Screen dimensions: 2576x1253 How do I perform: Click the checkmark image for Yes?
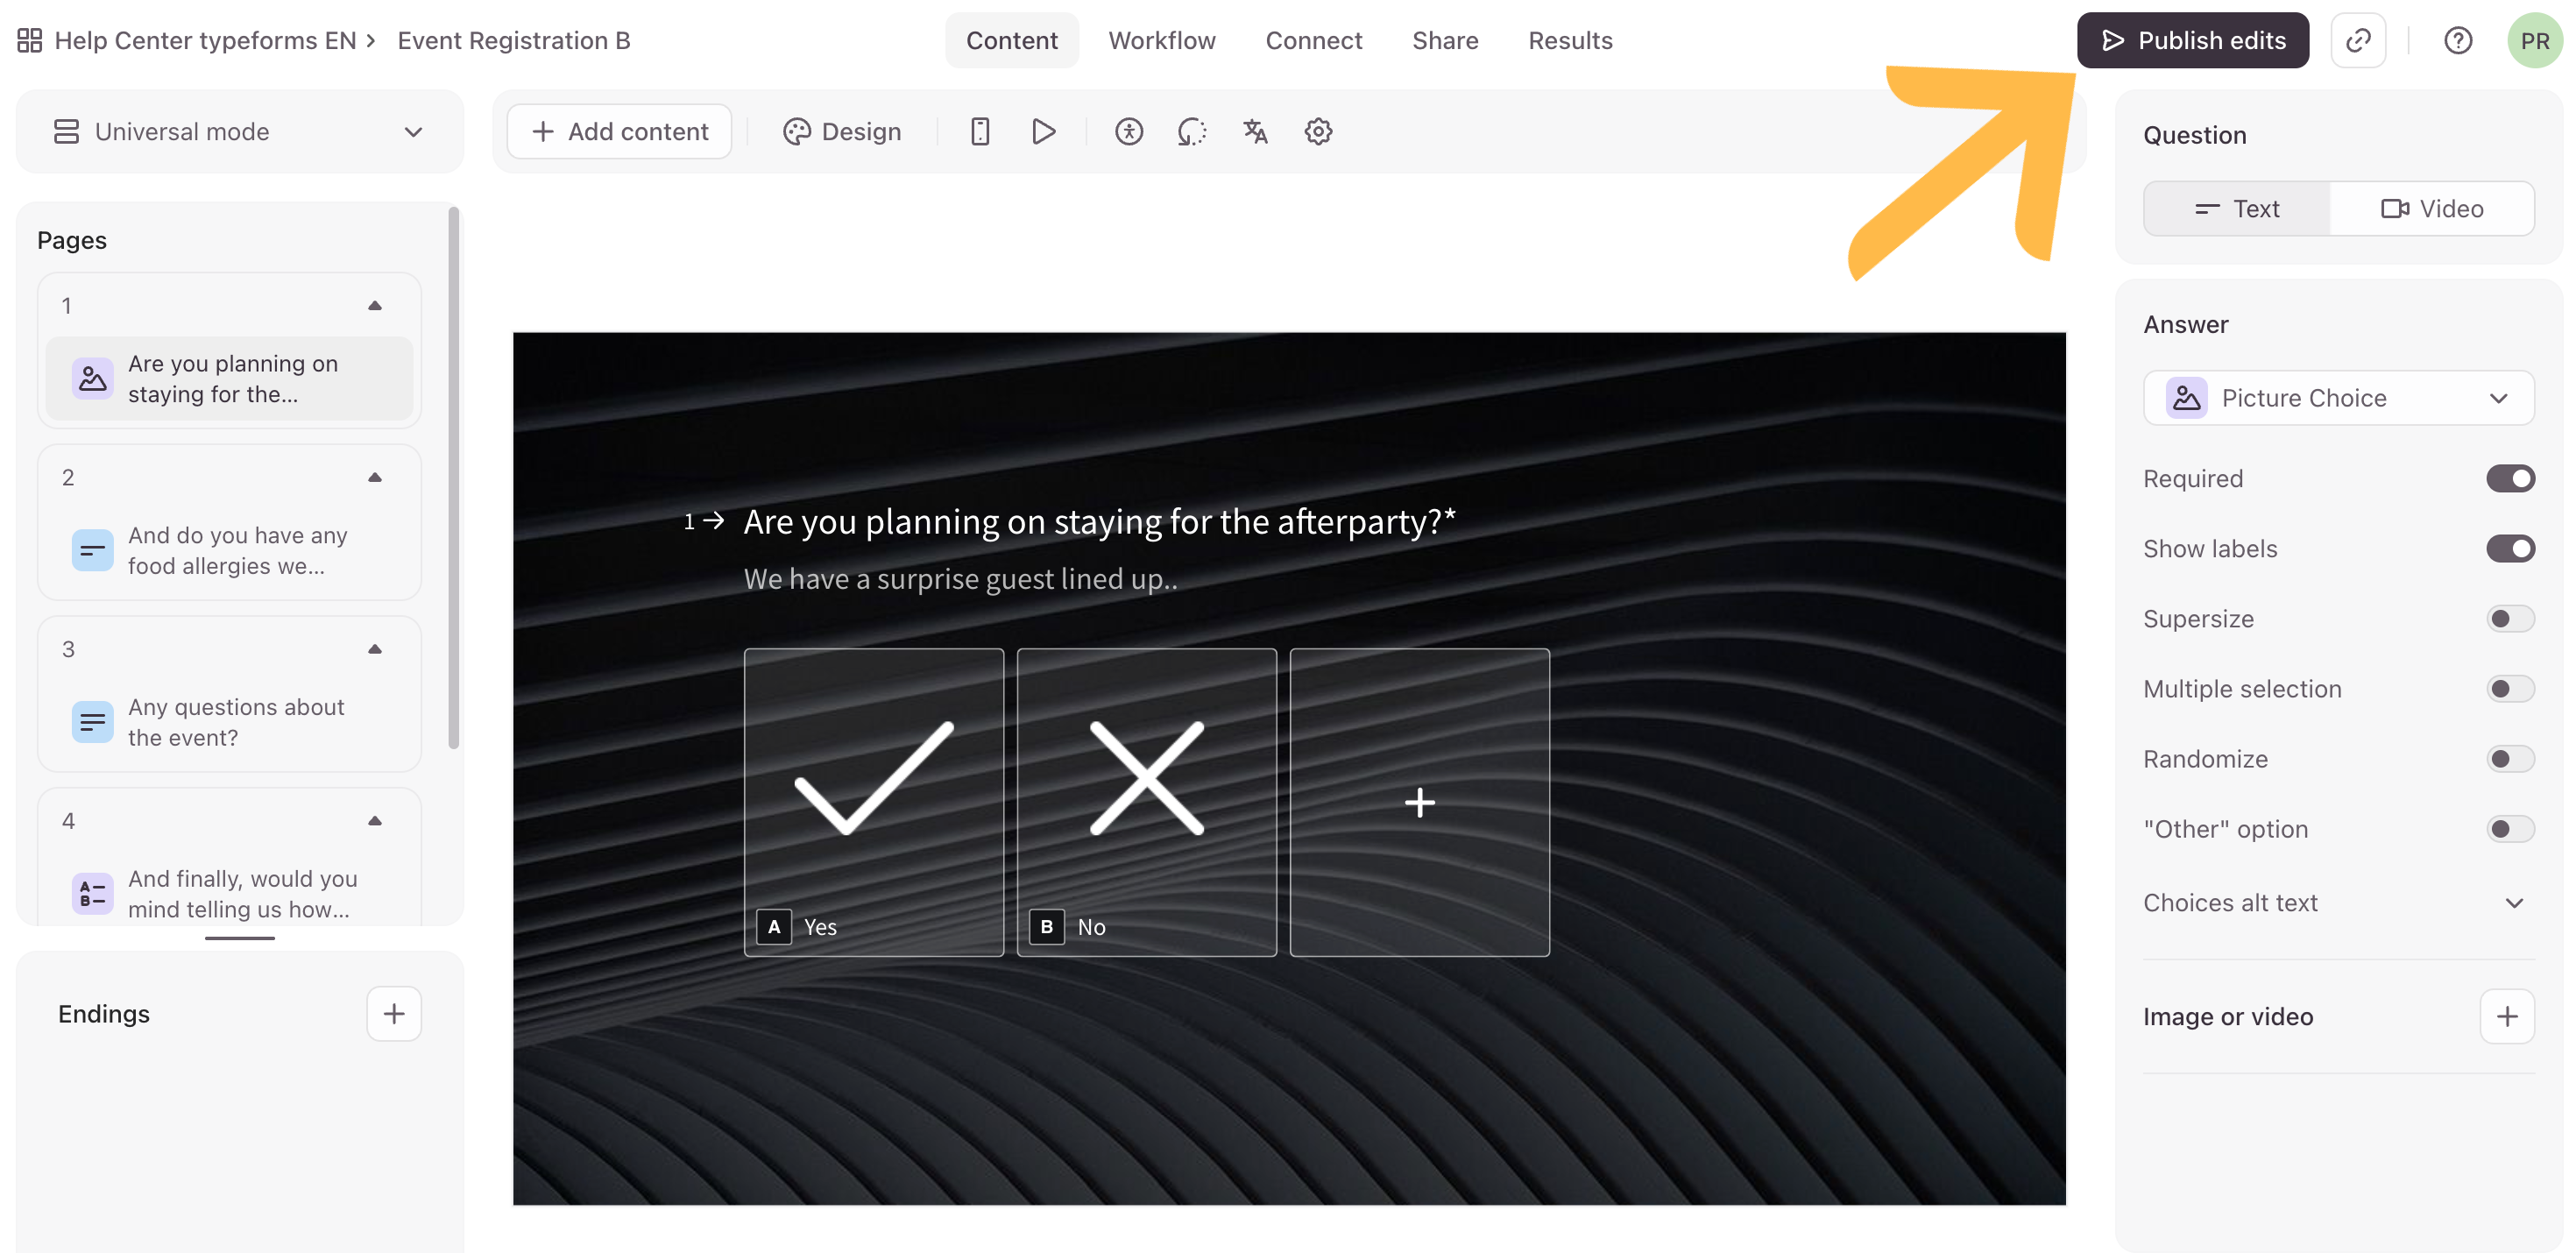(x=873, y=778)
